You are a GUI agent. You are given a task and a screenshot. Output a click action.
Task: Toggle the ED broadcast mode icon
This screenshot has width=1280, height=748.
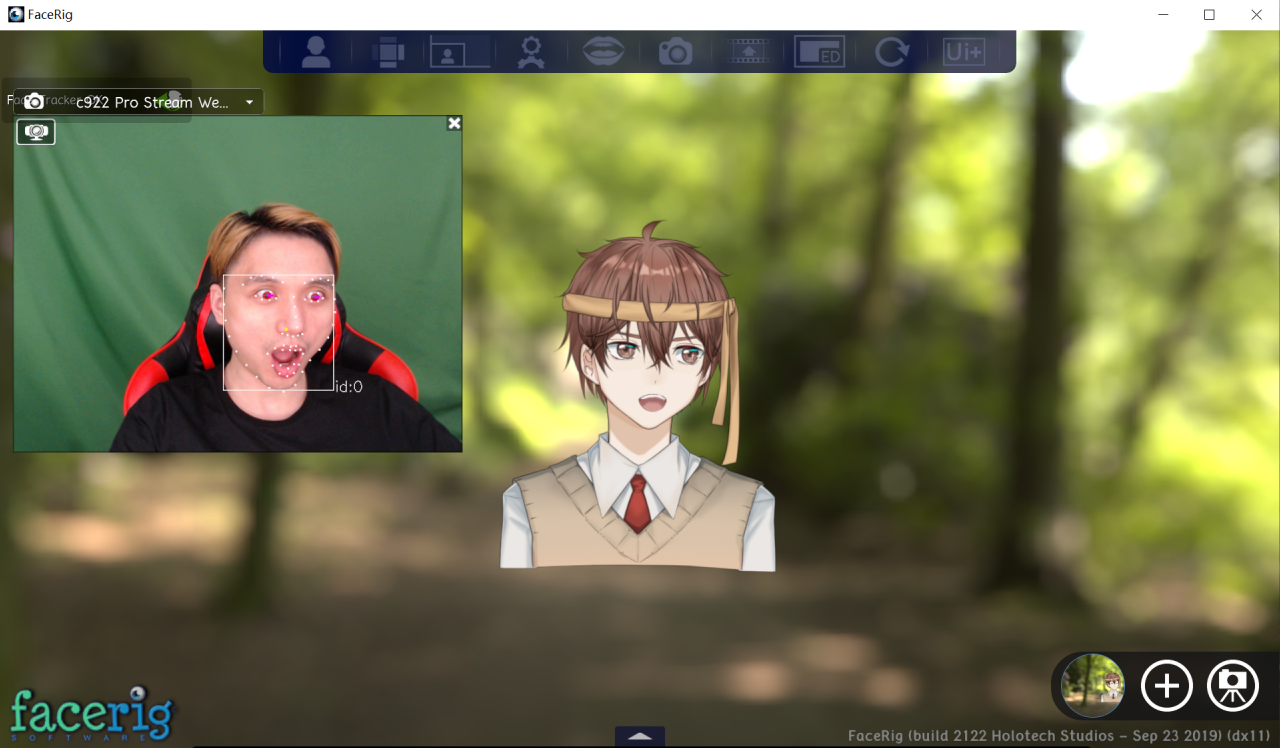819,51
